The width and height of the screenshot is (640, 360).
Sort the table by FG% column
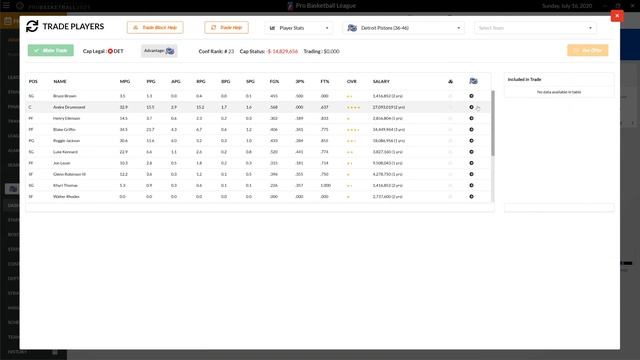tap(274, 82)
